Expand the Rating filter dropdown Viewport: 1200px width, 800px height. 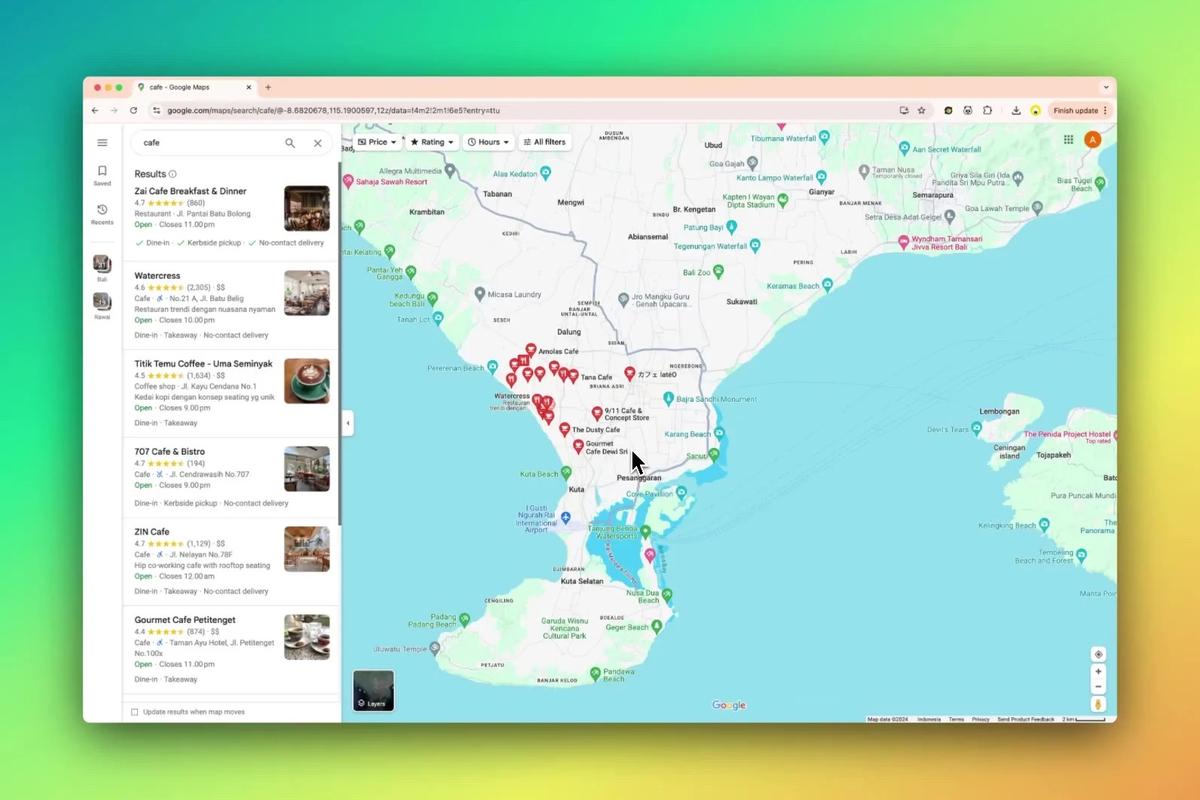click(x=432, y=142)
